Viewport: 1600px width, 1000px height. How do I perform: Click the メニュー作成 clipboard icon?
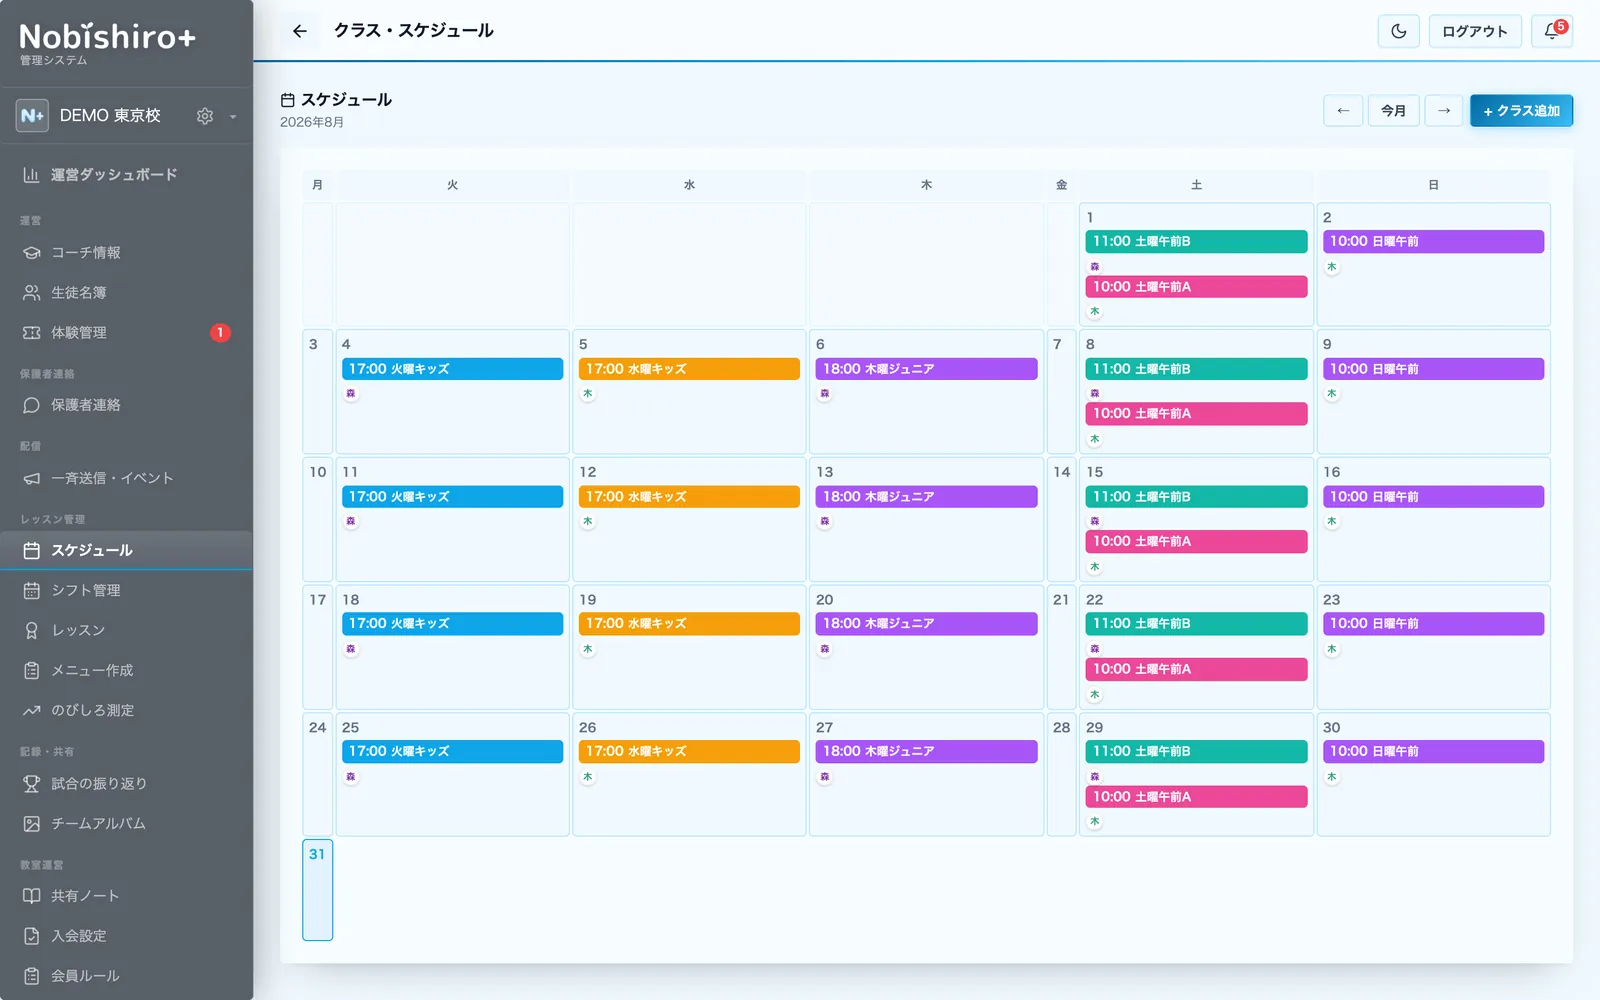pos(32,670)
